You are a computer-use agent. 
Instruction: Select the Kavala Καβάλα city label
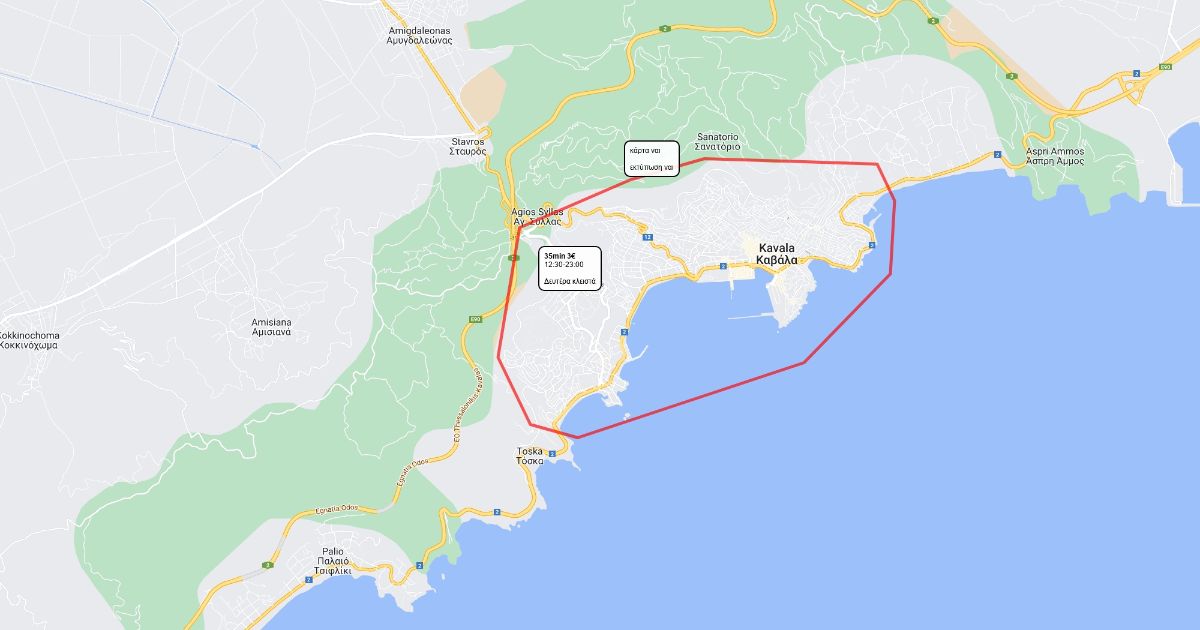point(777,254)
